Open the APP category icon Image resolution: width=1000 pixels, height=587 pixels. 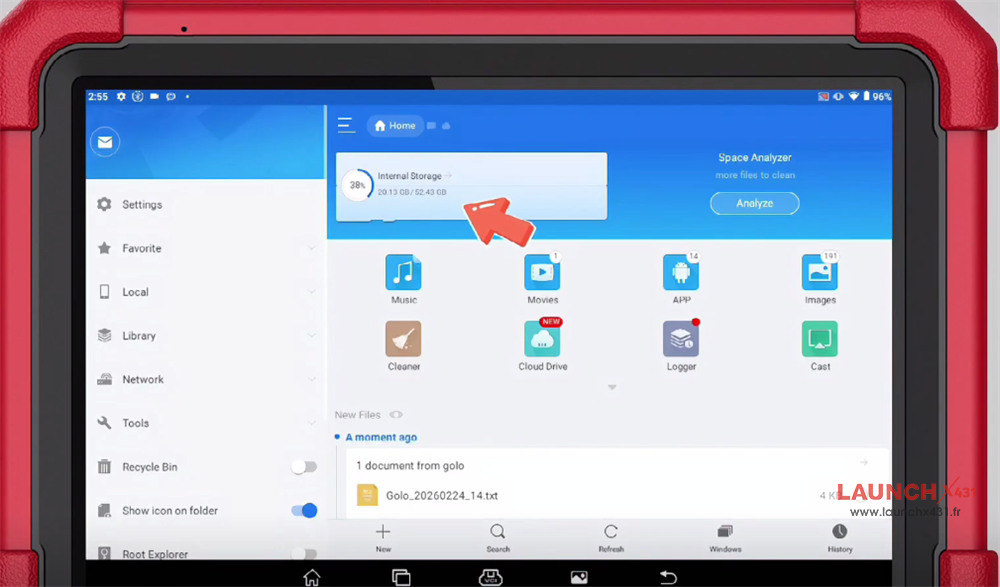click(681, 273)
